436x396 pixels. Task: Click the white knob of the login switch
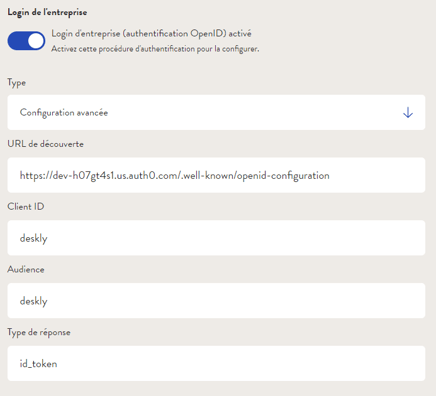36,41
